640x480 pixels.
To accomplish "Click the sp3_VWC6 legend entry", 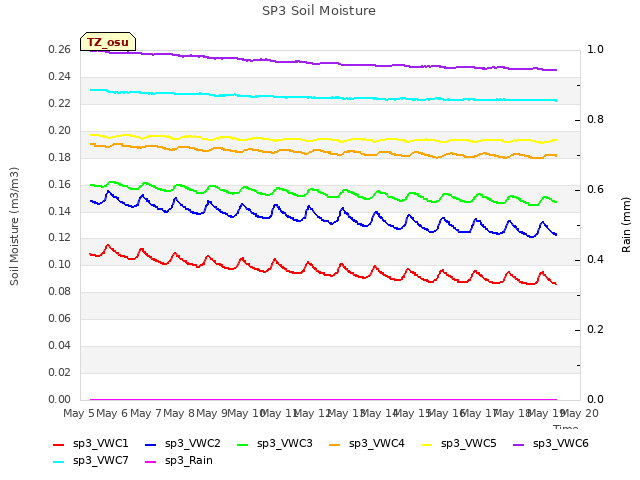I will point(551,443).
